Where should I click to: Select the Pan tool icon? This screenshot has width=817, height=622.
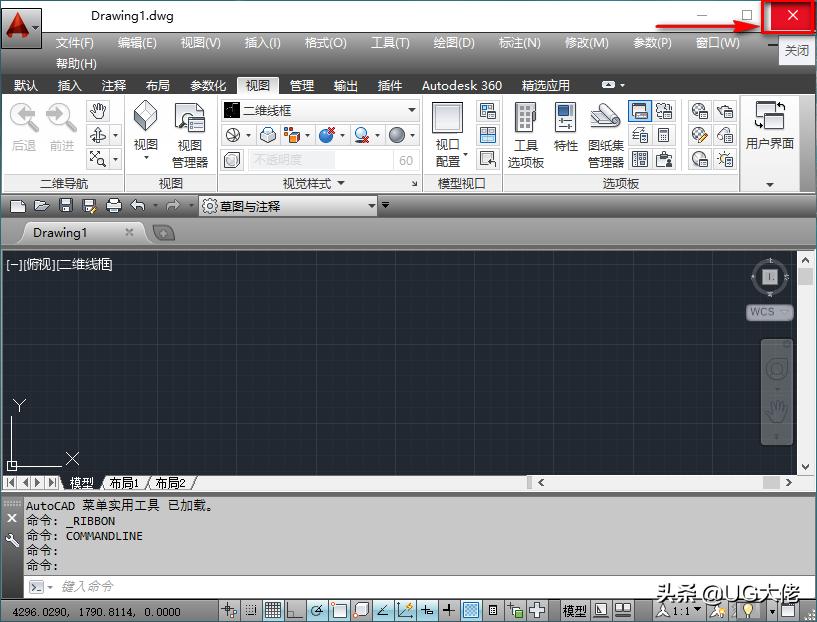click(100, 112)
